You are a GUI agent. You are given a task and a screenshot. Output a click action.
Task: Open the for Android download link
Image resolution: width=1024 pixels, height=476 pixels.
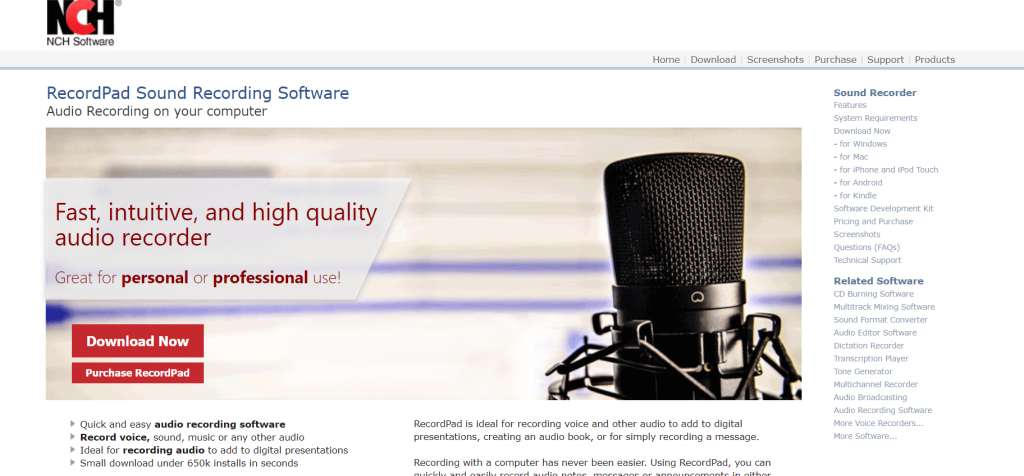coord(857,183)
